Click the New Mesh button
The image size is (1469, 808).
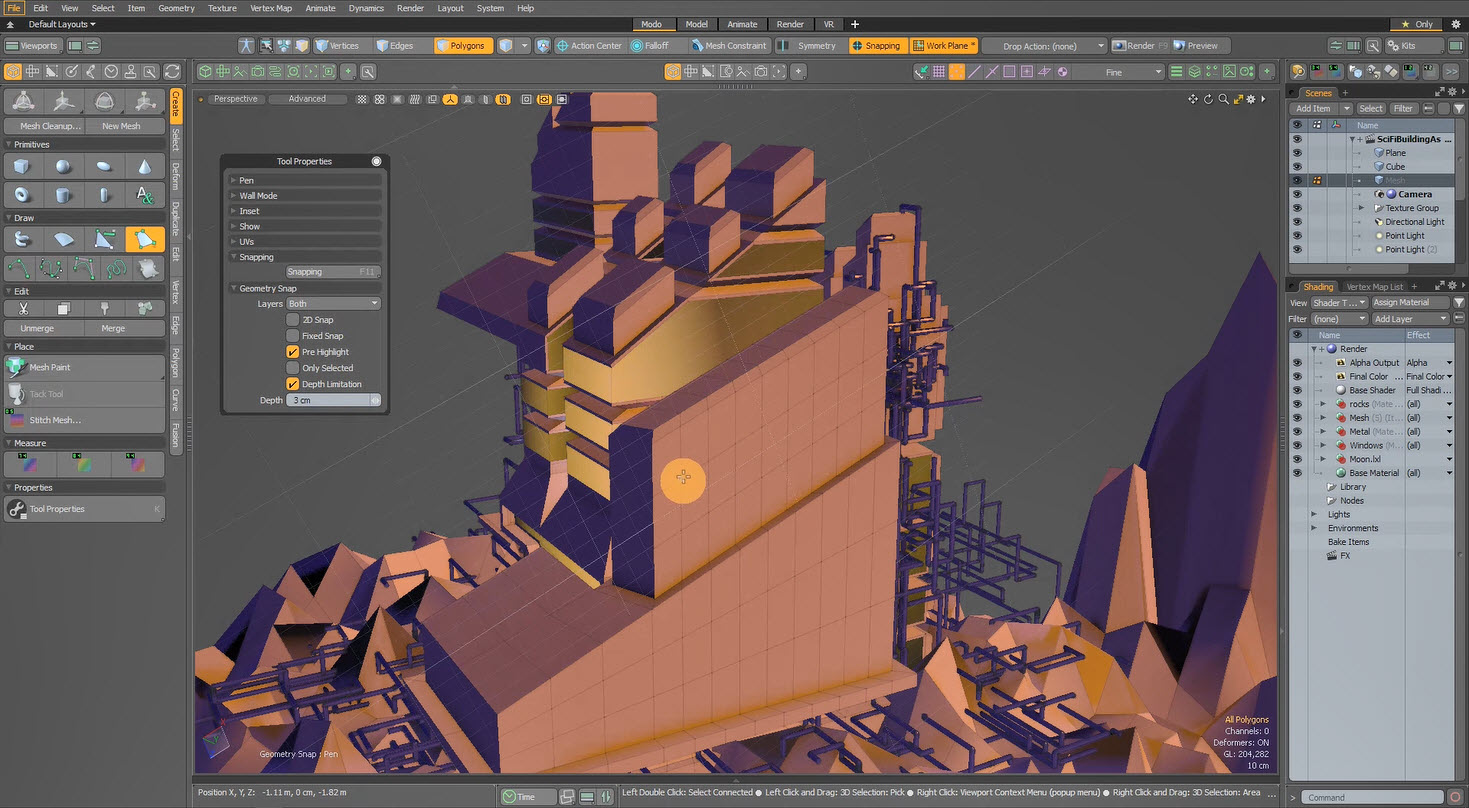(x=124, y=125)
